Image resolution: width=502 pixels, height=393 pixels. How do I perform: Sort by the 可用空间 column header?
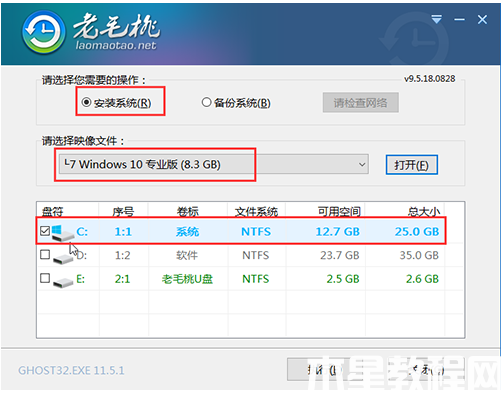339,211
